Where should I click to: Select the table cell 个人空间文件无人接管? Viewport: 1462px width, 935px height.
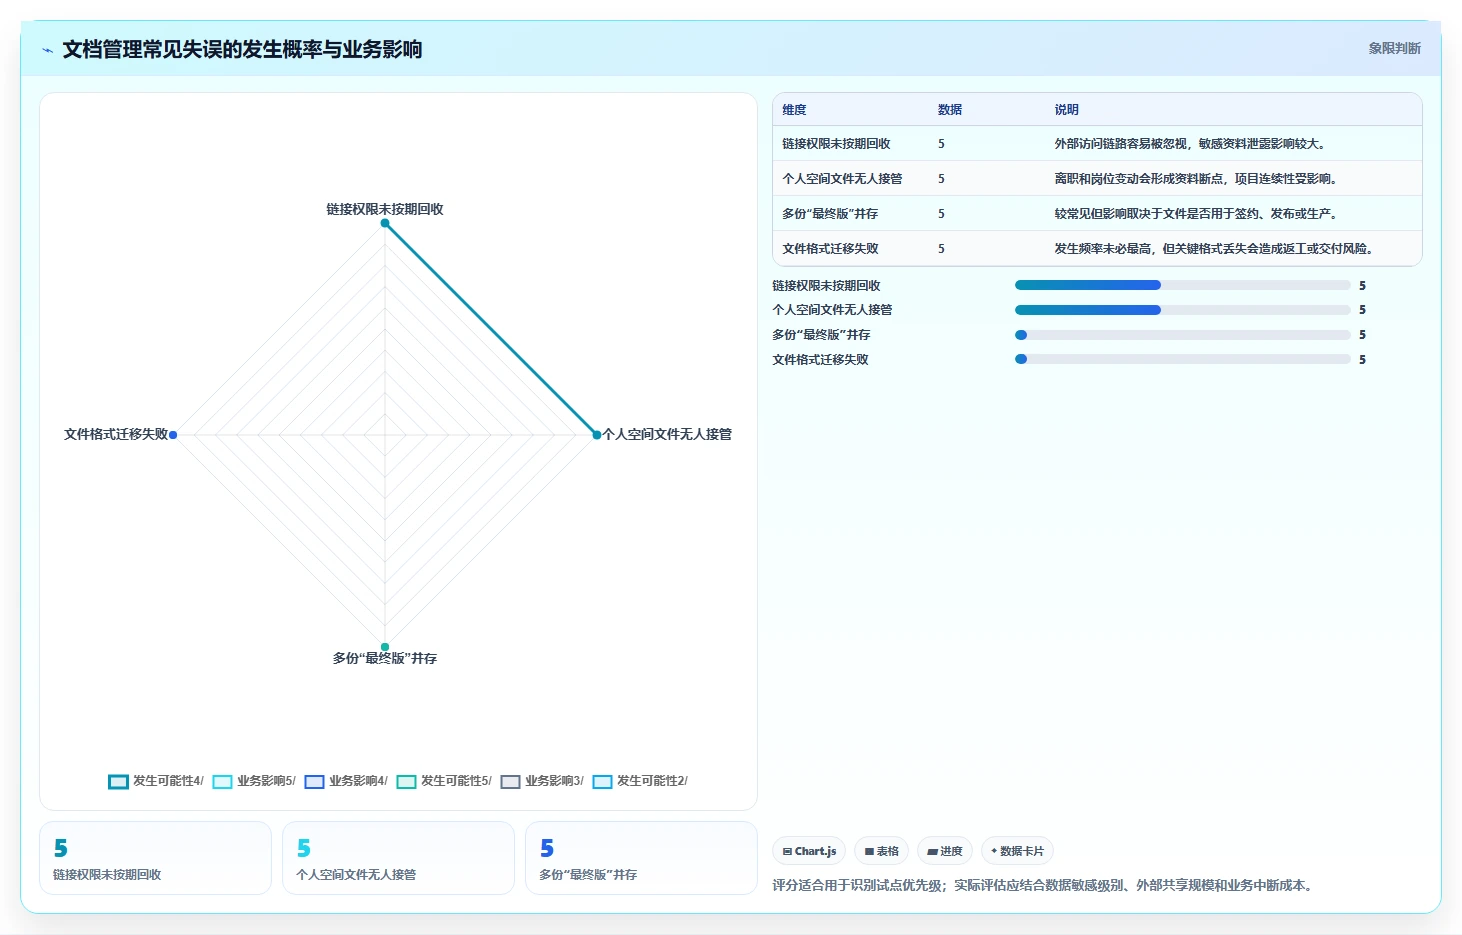[842, 179]
